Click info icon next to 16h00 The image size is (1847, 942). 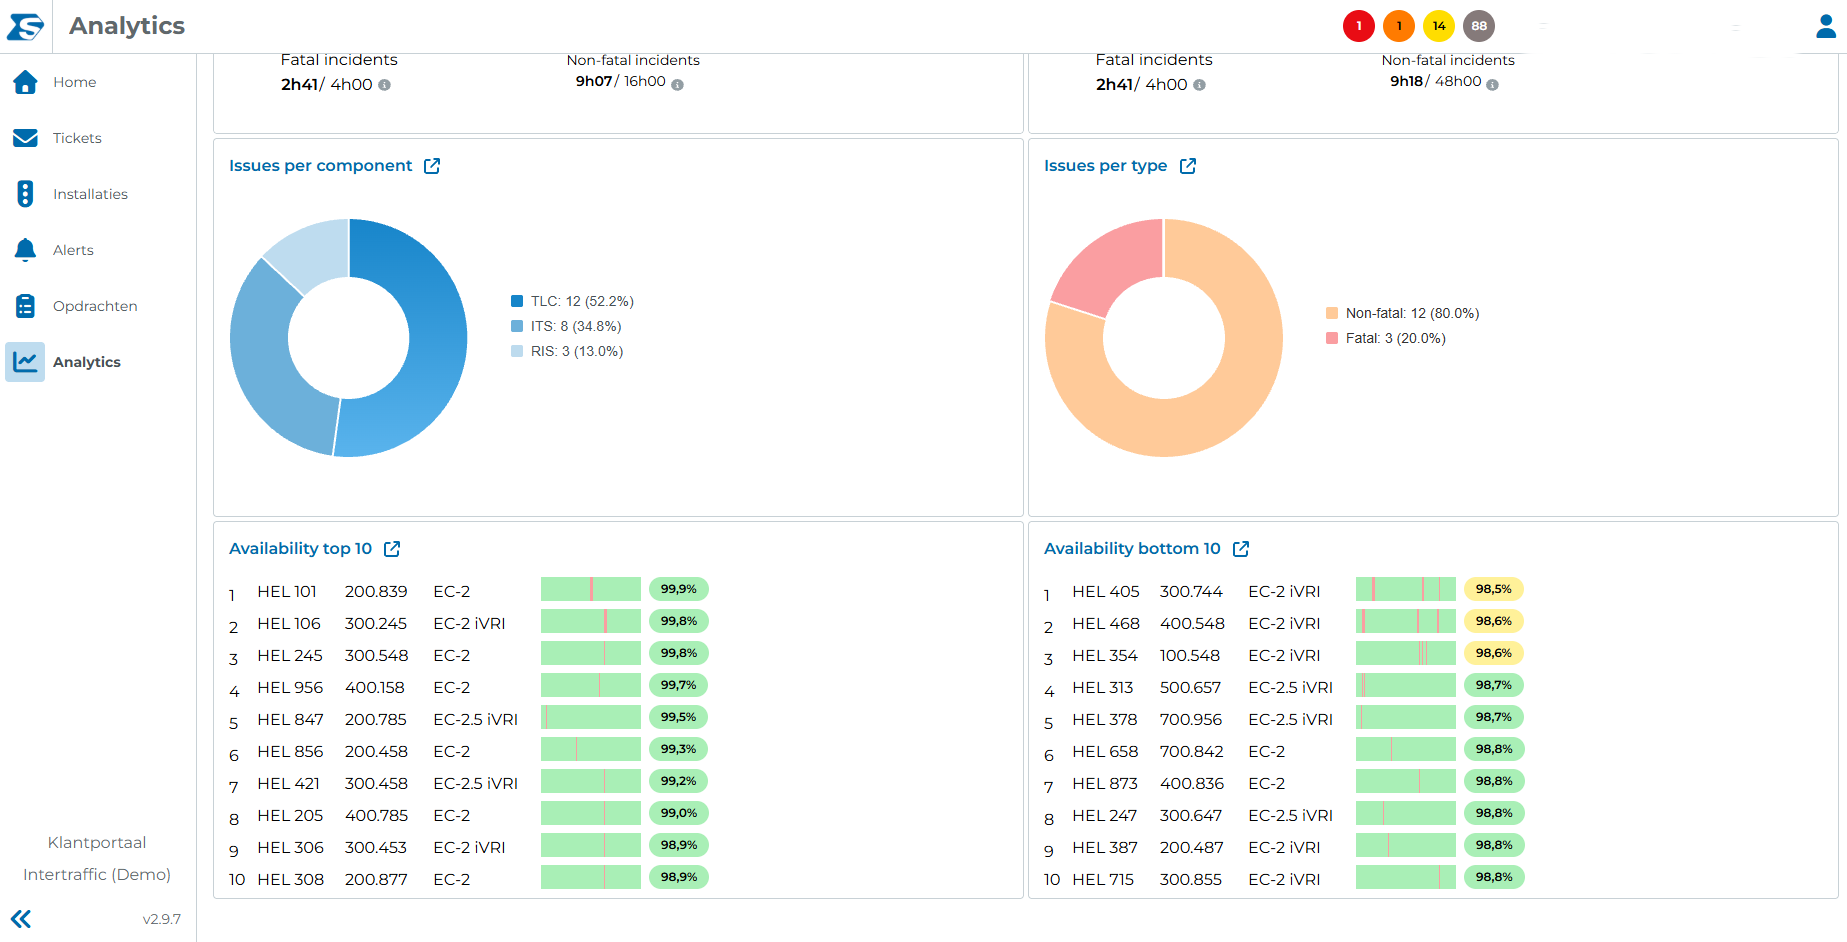(x=677, y=85)
